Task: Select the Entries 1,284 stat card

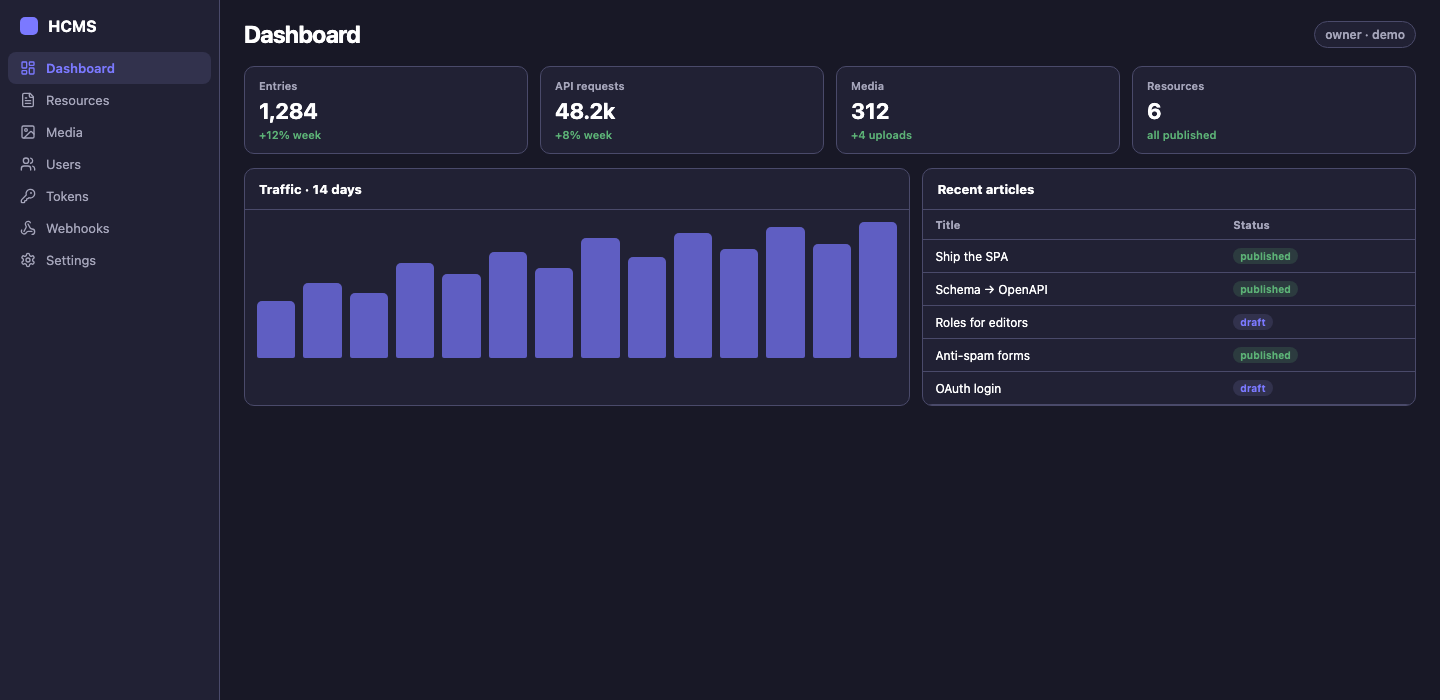Action: (x=386, y=110)
